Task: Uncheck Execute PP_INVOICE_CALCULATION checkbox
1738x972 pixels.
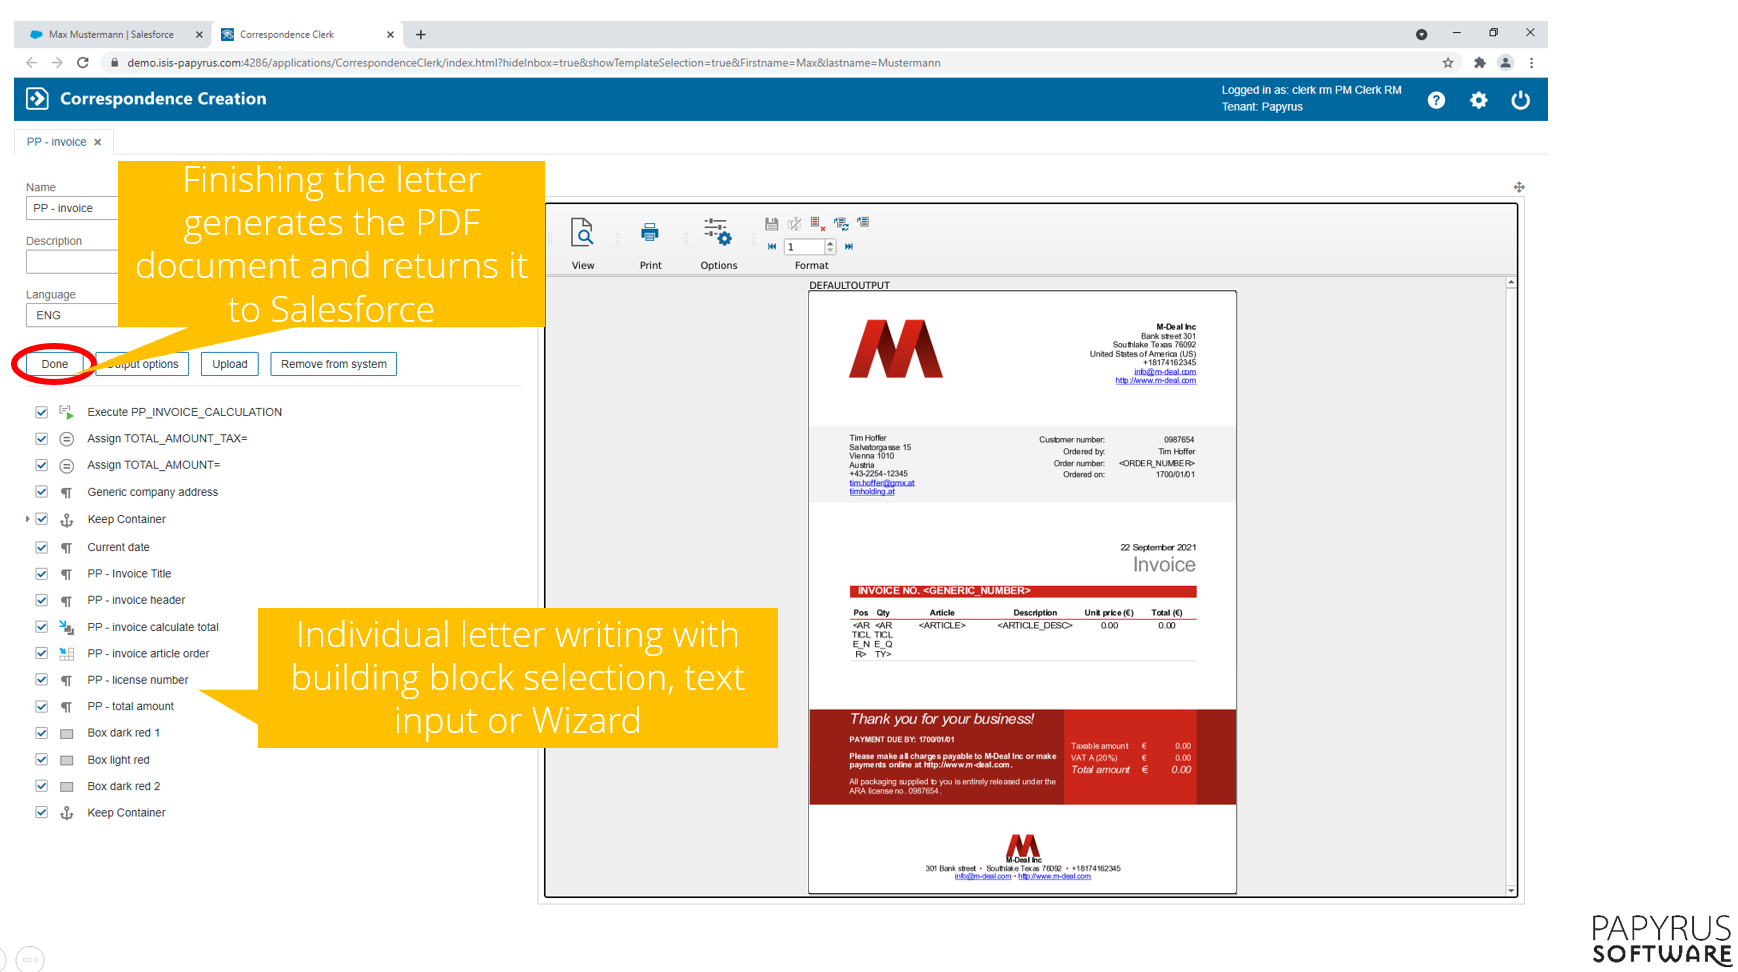Action: (x=41, y=412)
